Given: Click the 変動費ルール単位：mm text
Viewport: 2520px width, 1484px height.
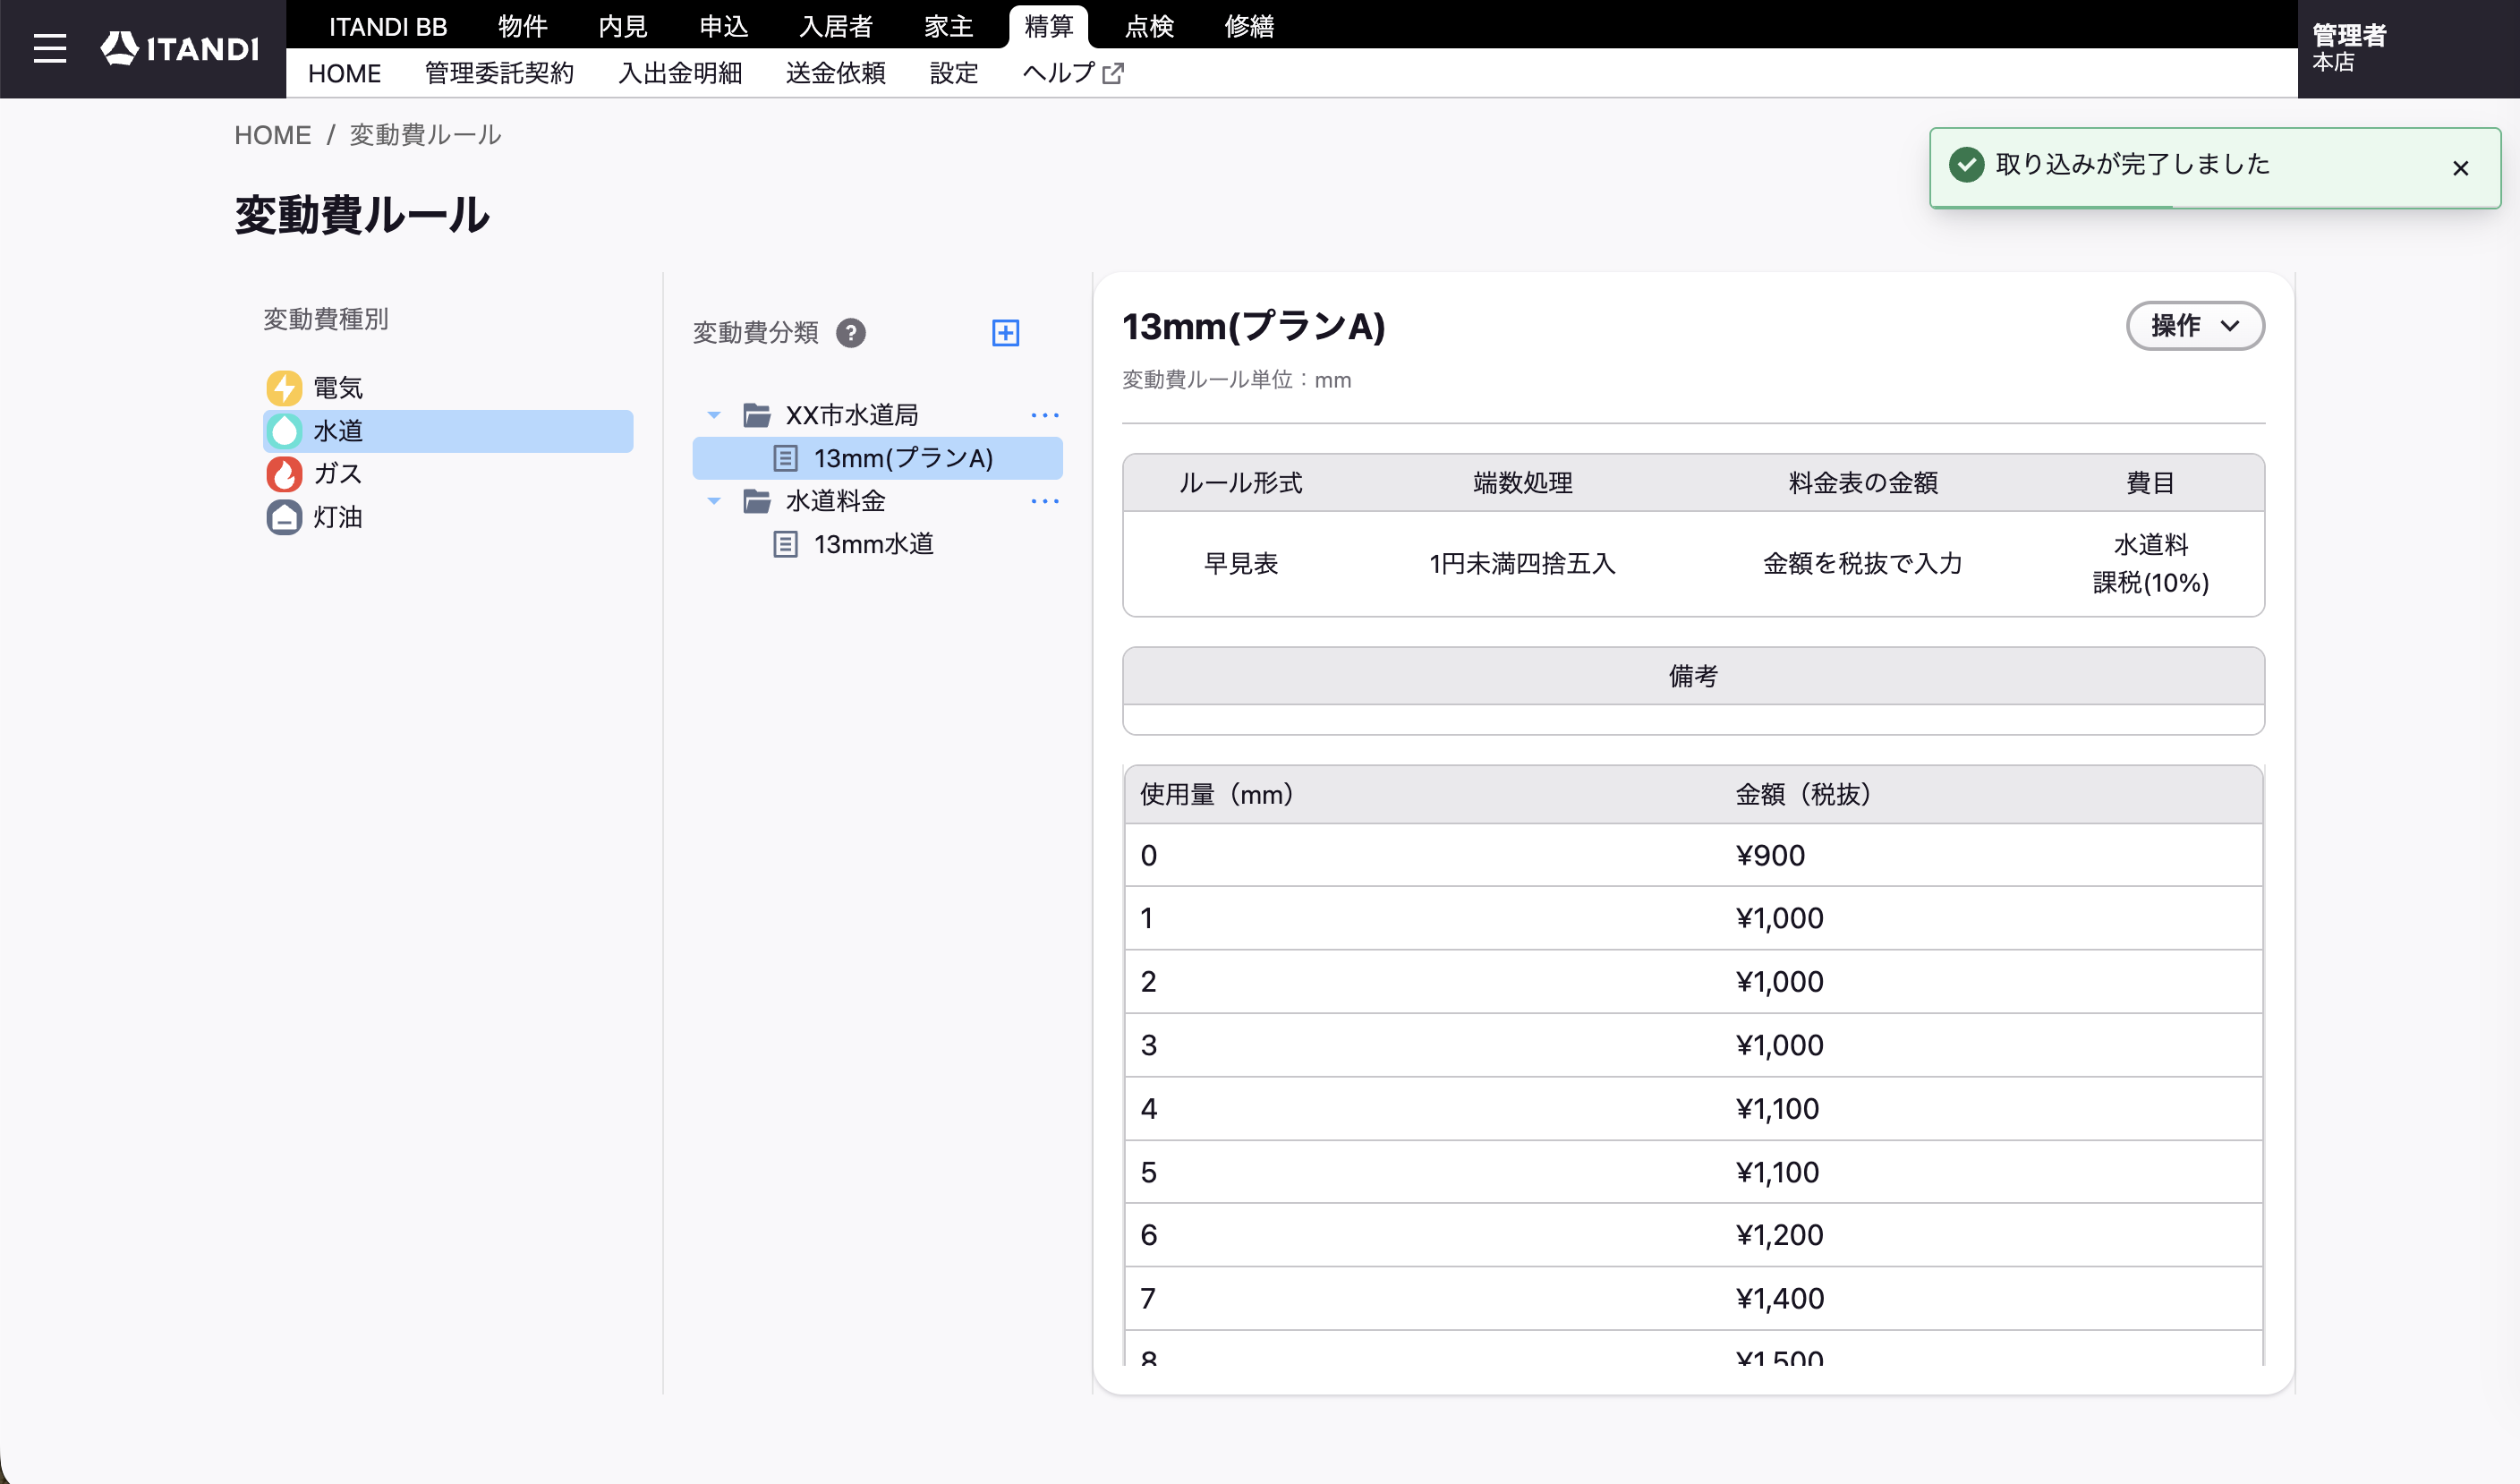Looking at the screenshot, I should click(x=1237, y=380).
